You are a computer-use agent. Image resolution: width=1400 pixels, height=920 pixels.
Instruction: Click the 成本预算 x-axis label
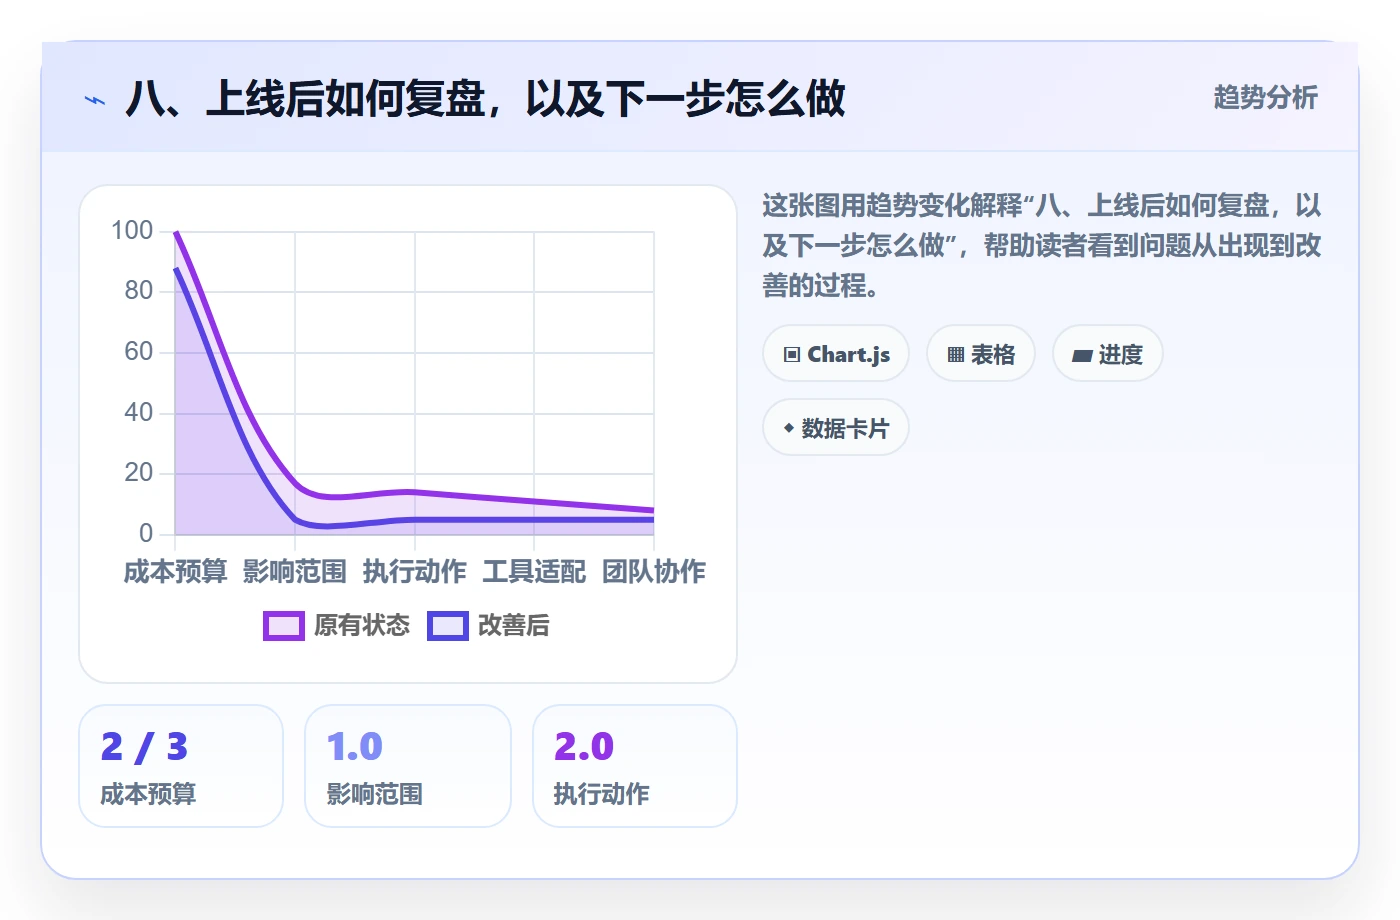click(176, 572)
